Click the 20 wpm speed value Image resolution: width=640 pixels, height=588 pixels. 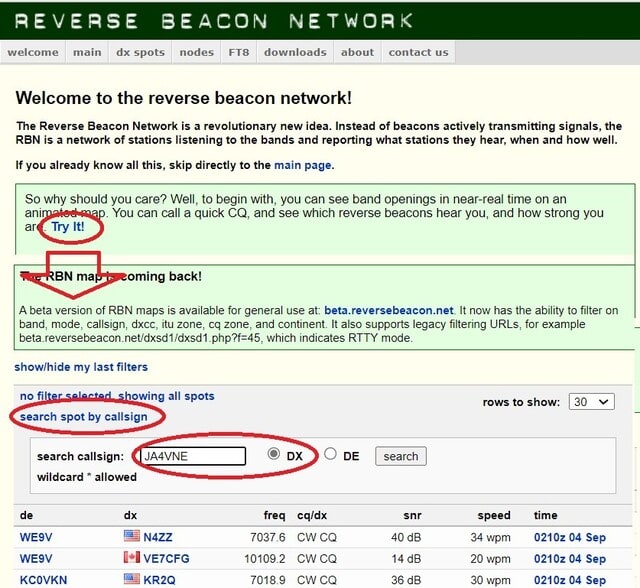pyautogui.click(x=490, y=559)
